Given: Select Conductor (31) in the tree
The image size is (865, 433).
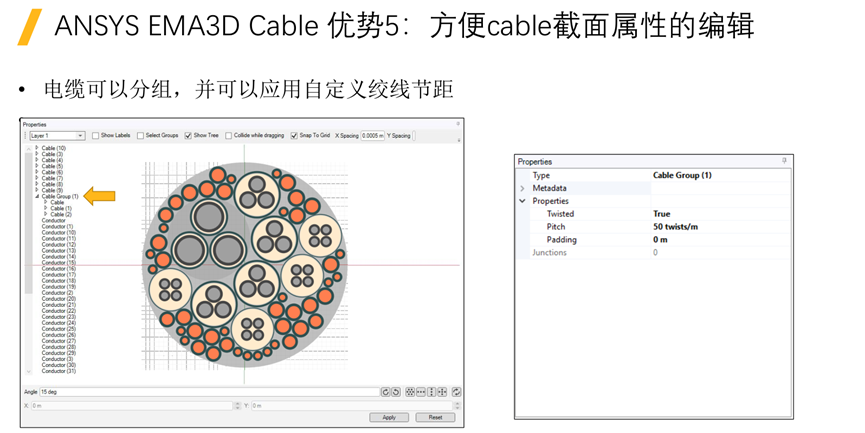Looking at the screenshot, I should pos(59,371).
